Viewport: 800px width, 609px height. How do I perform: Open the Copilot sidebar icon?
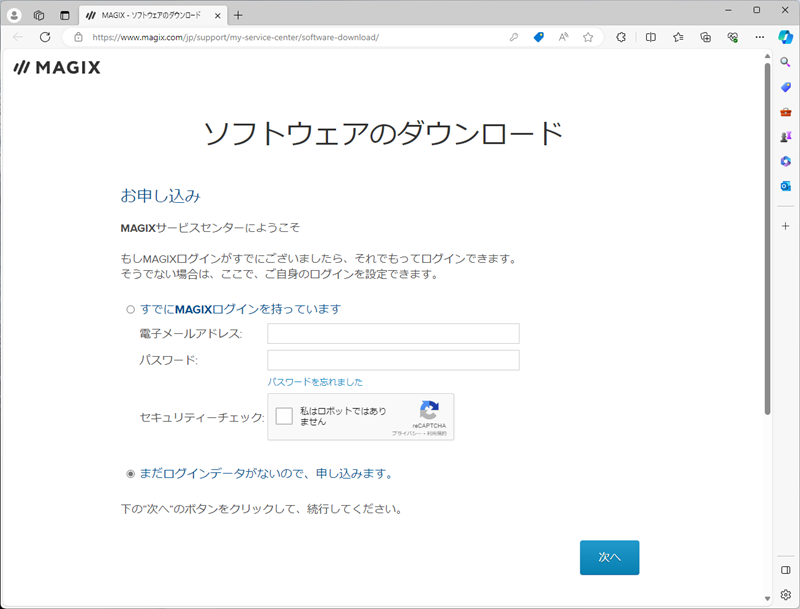pyautogui.click(x=785, y=37)
